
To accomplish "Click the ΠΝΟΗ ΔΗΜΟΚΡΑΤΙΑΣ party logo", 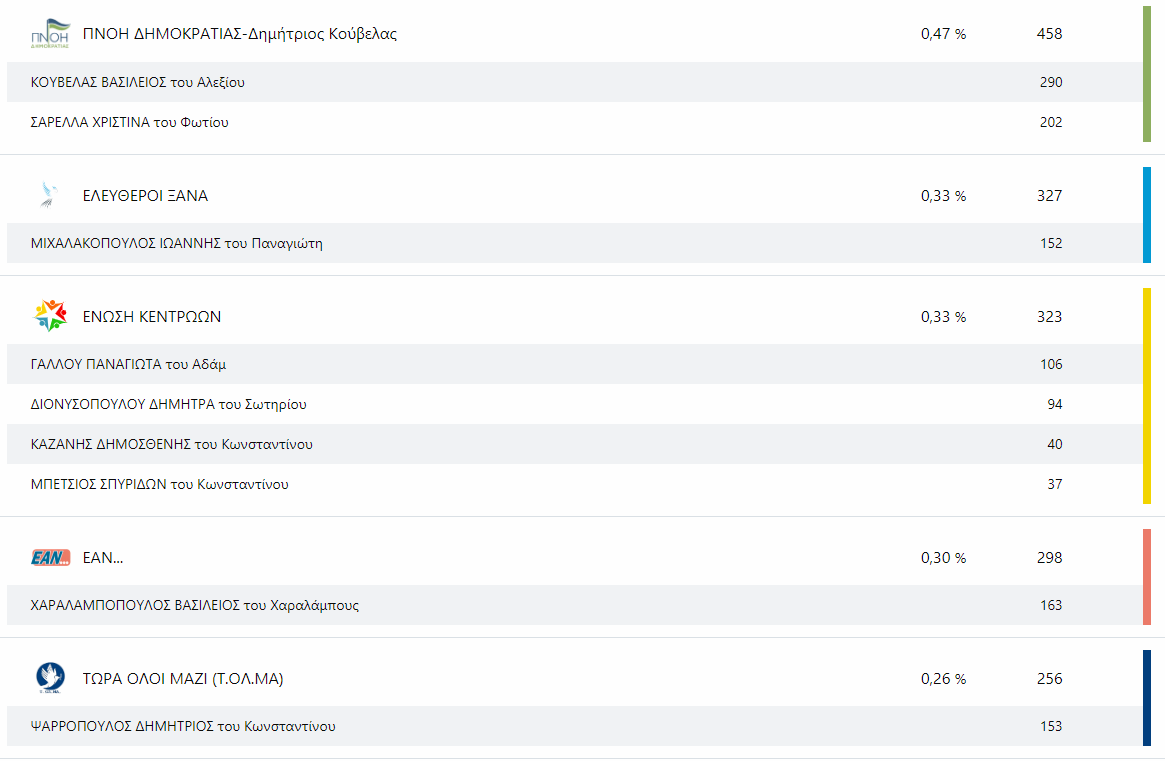I will pos(50,34).
